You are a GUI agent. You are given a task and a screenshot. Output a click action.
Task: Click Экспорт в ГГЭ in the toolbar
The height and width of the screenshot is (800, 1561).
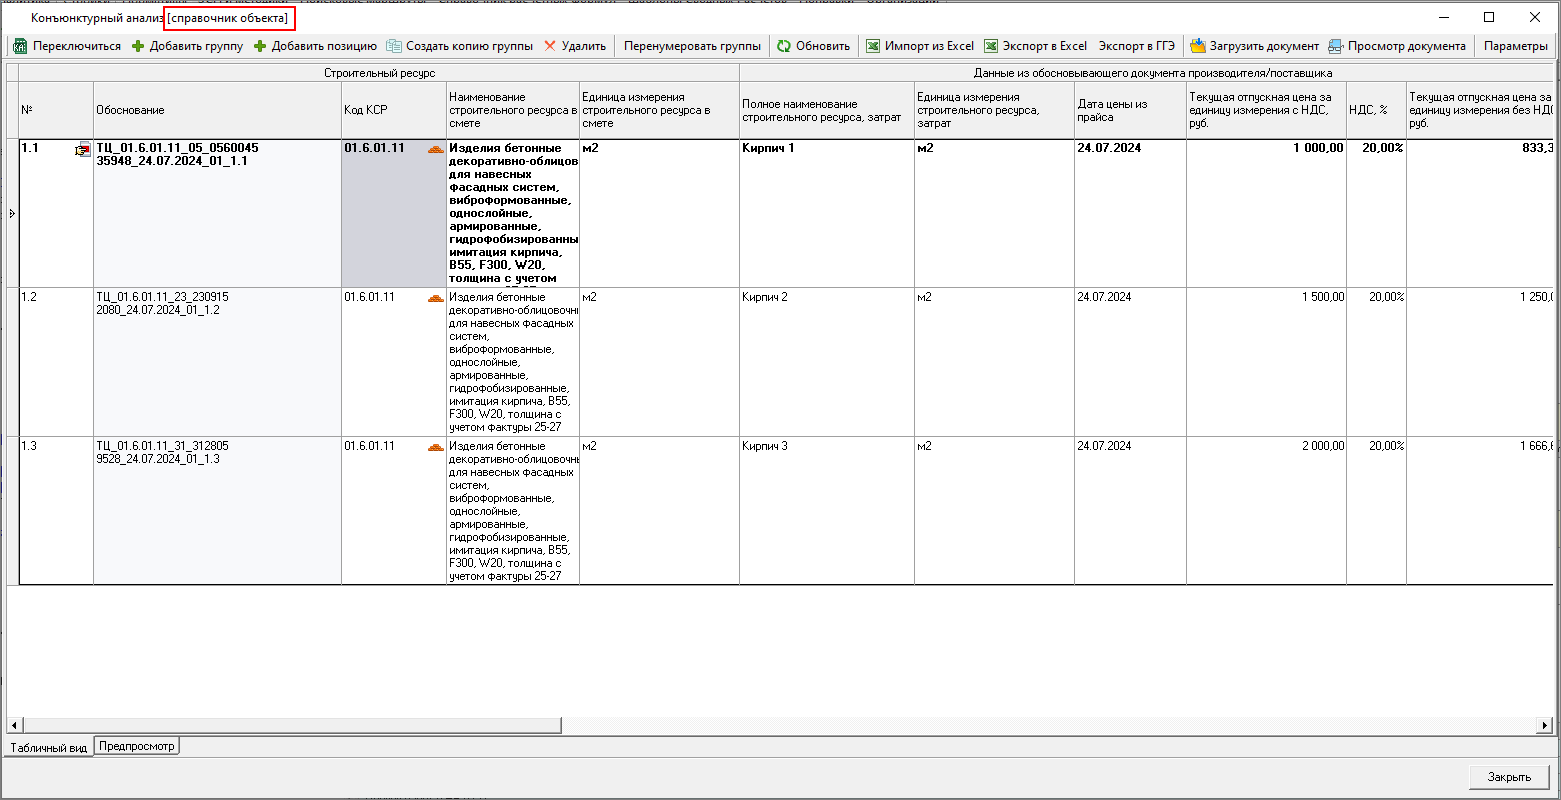[x=1137, y=46]
